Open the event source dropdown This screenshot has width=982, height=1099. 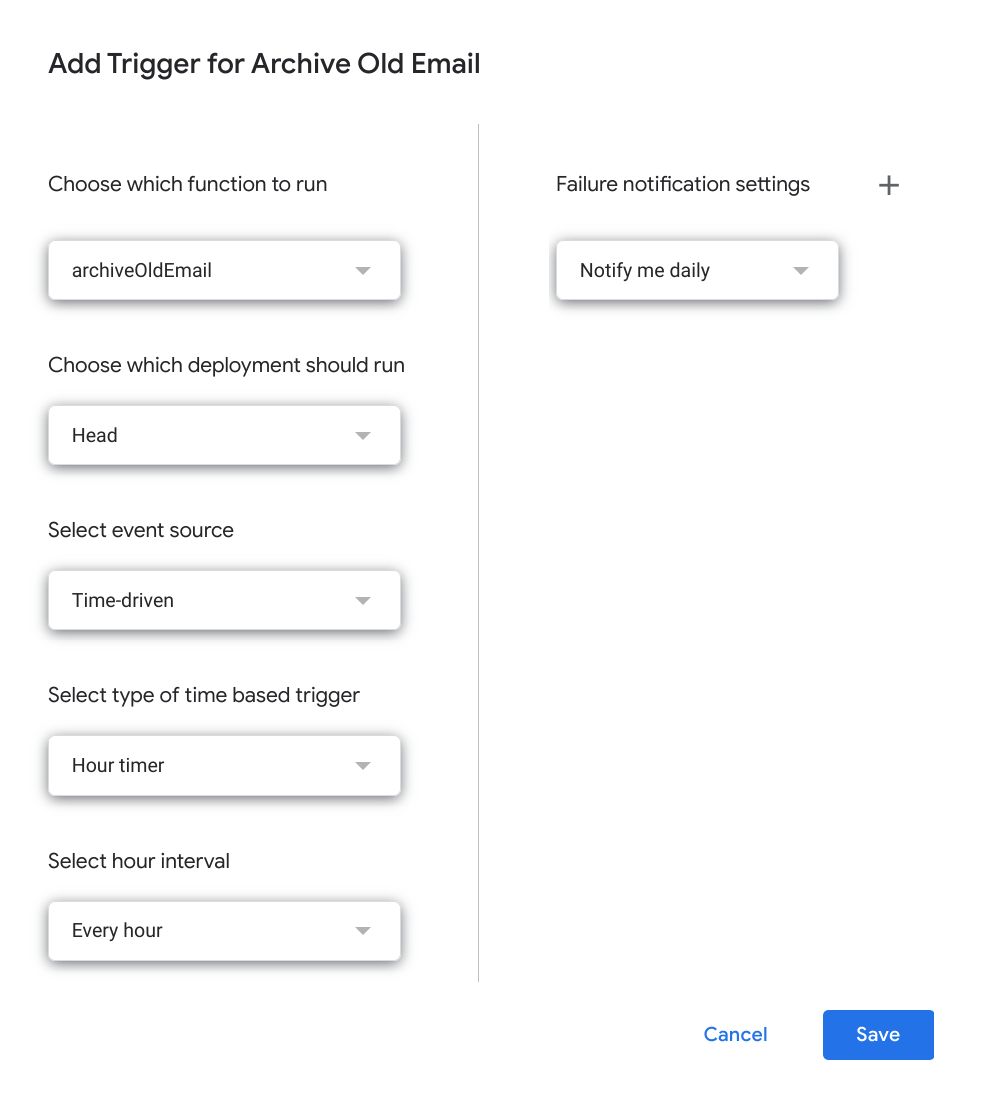point(224,600)
